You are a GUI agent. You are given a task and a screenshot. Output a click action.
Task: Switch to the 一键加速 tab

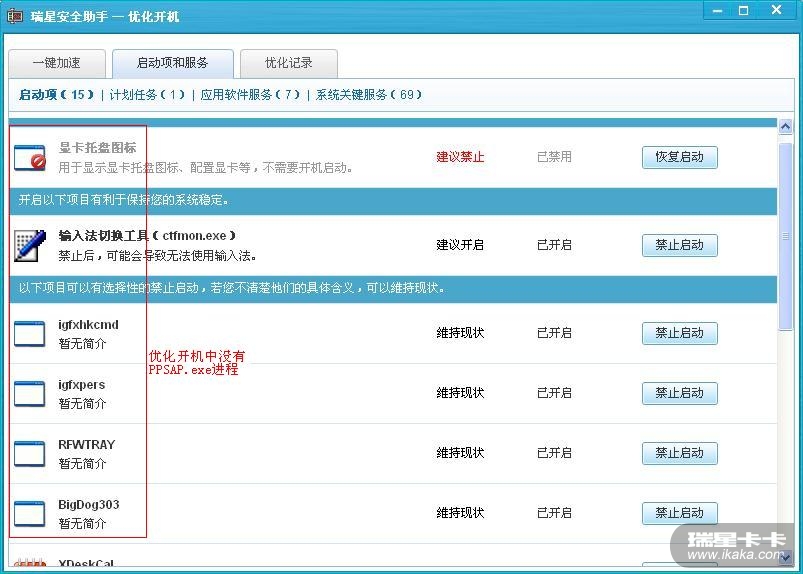pyautogui.click(x=57, y=63)
